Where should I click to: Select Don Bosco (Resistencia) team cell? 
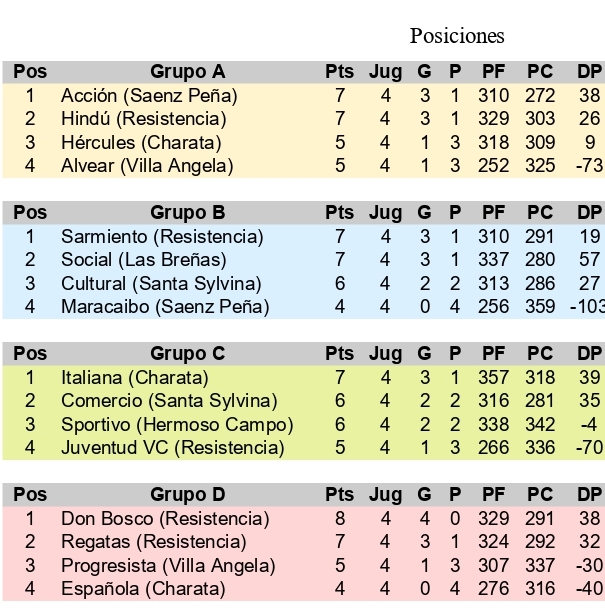pos(165,519)
